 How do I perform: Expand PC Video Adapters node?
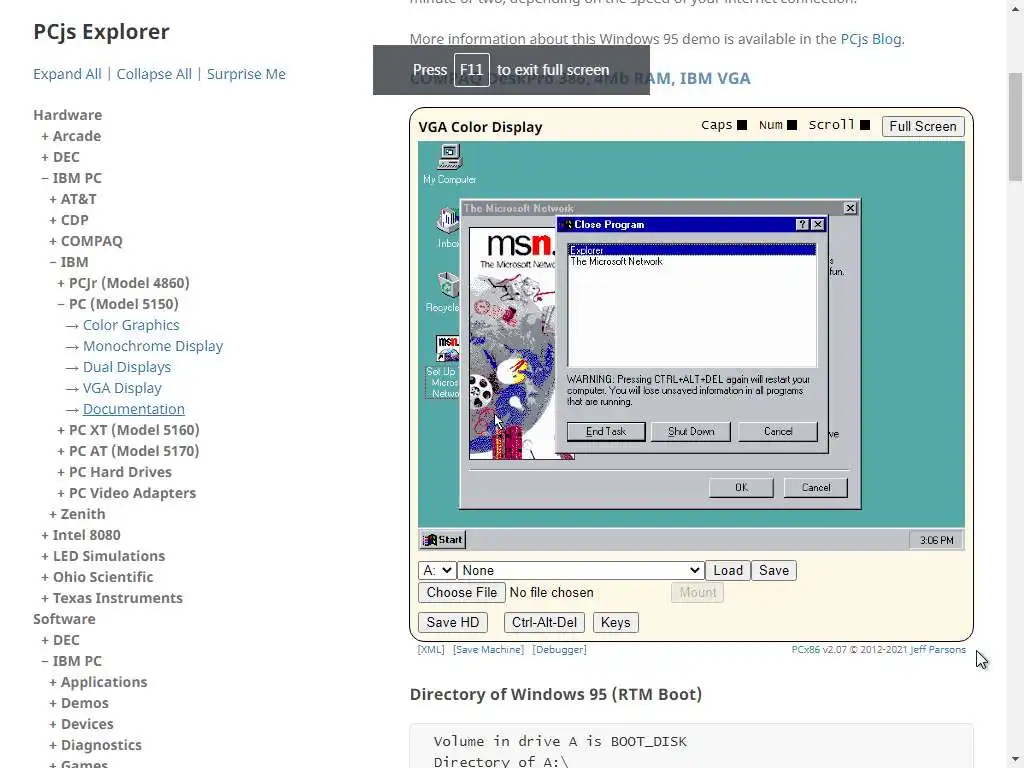click(127, 493)
